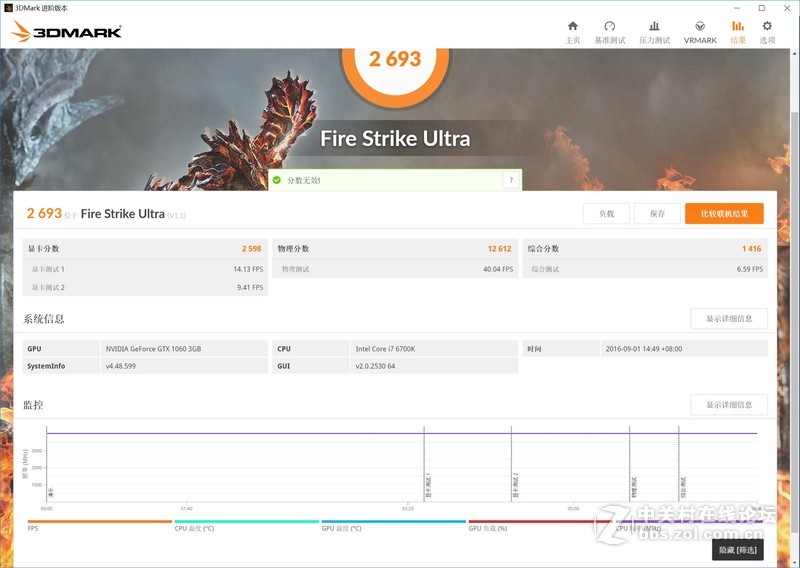Click the green checkmark beside 分数无效

(277, 180)
